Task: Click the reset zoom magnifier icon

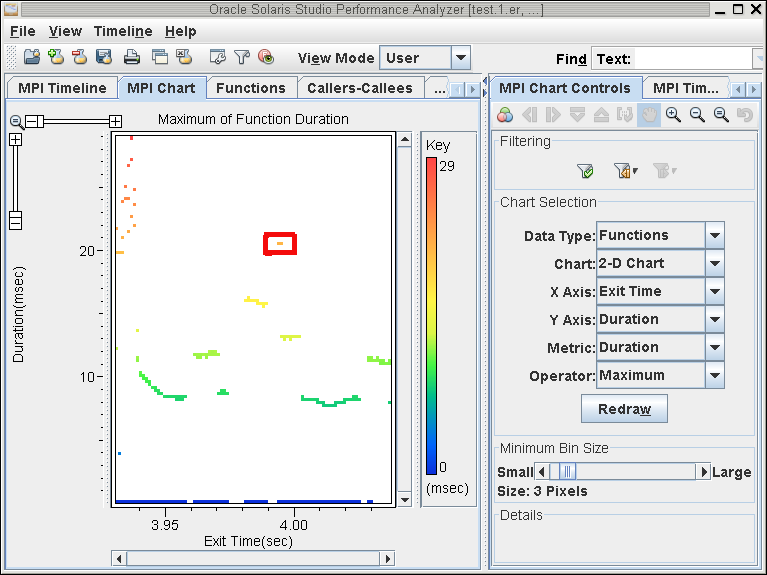Action: (721, 115)
